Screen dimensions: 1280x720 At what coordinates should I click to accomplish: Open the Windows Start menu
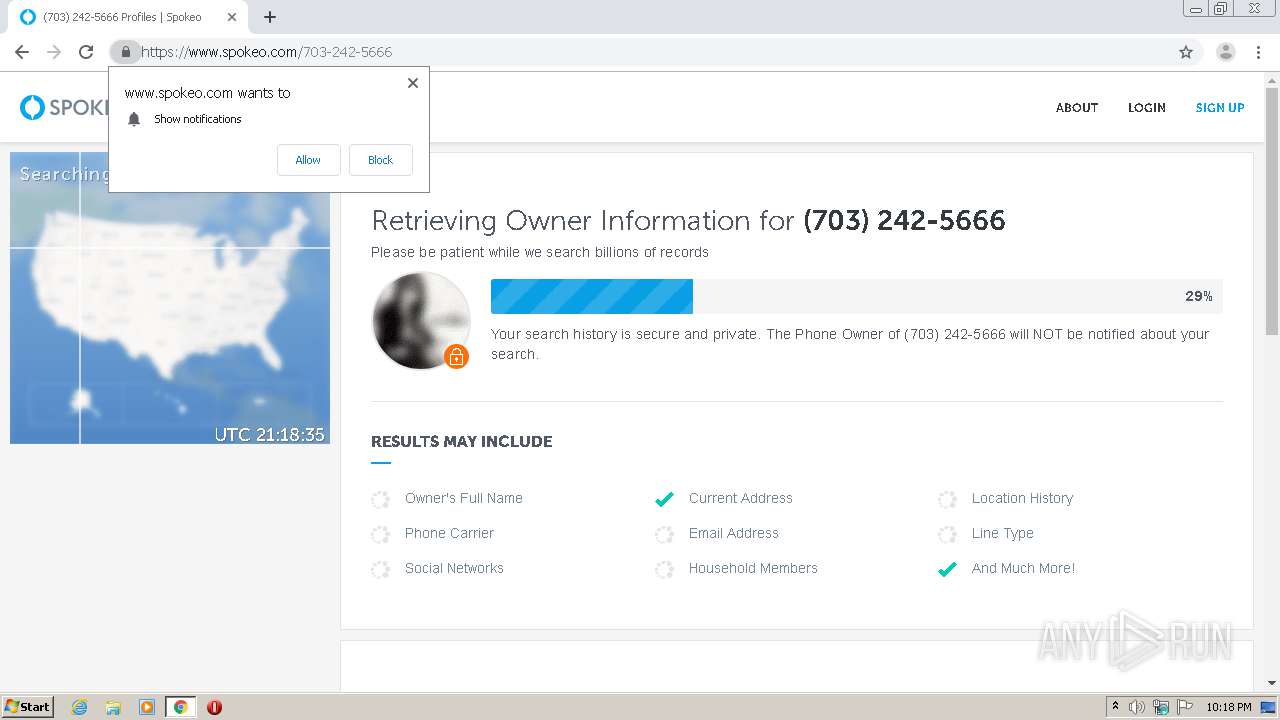pos(28,706)
